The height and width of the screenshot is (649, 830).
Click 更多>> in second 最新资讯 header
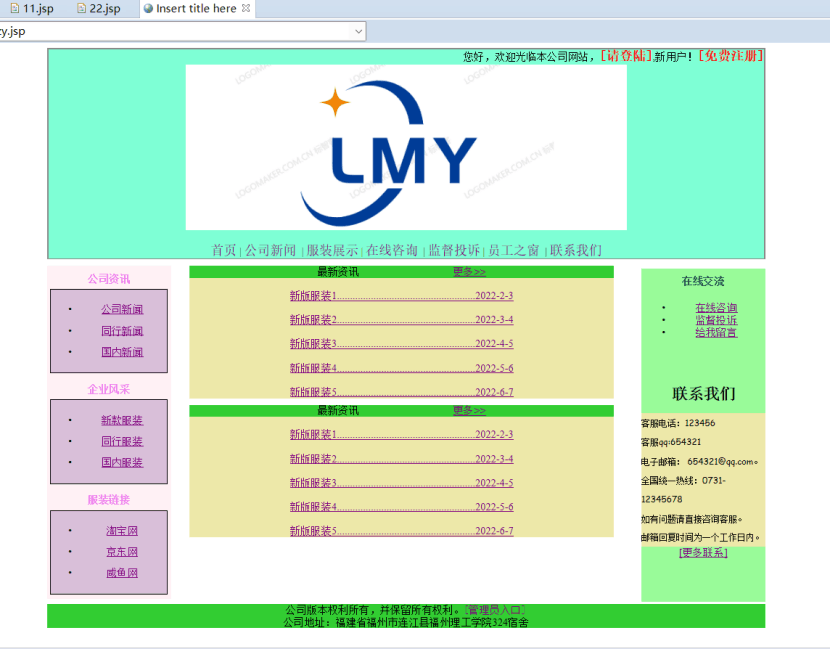(x=469, y=410)
